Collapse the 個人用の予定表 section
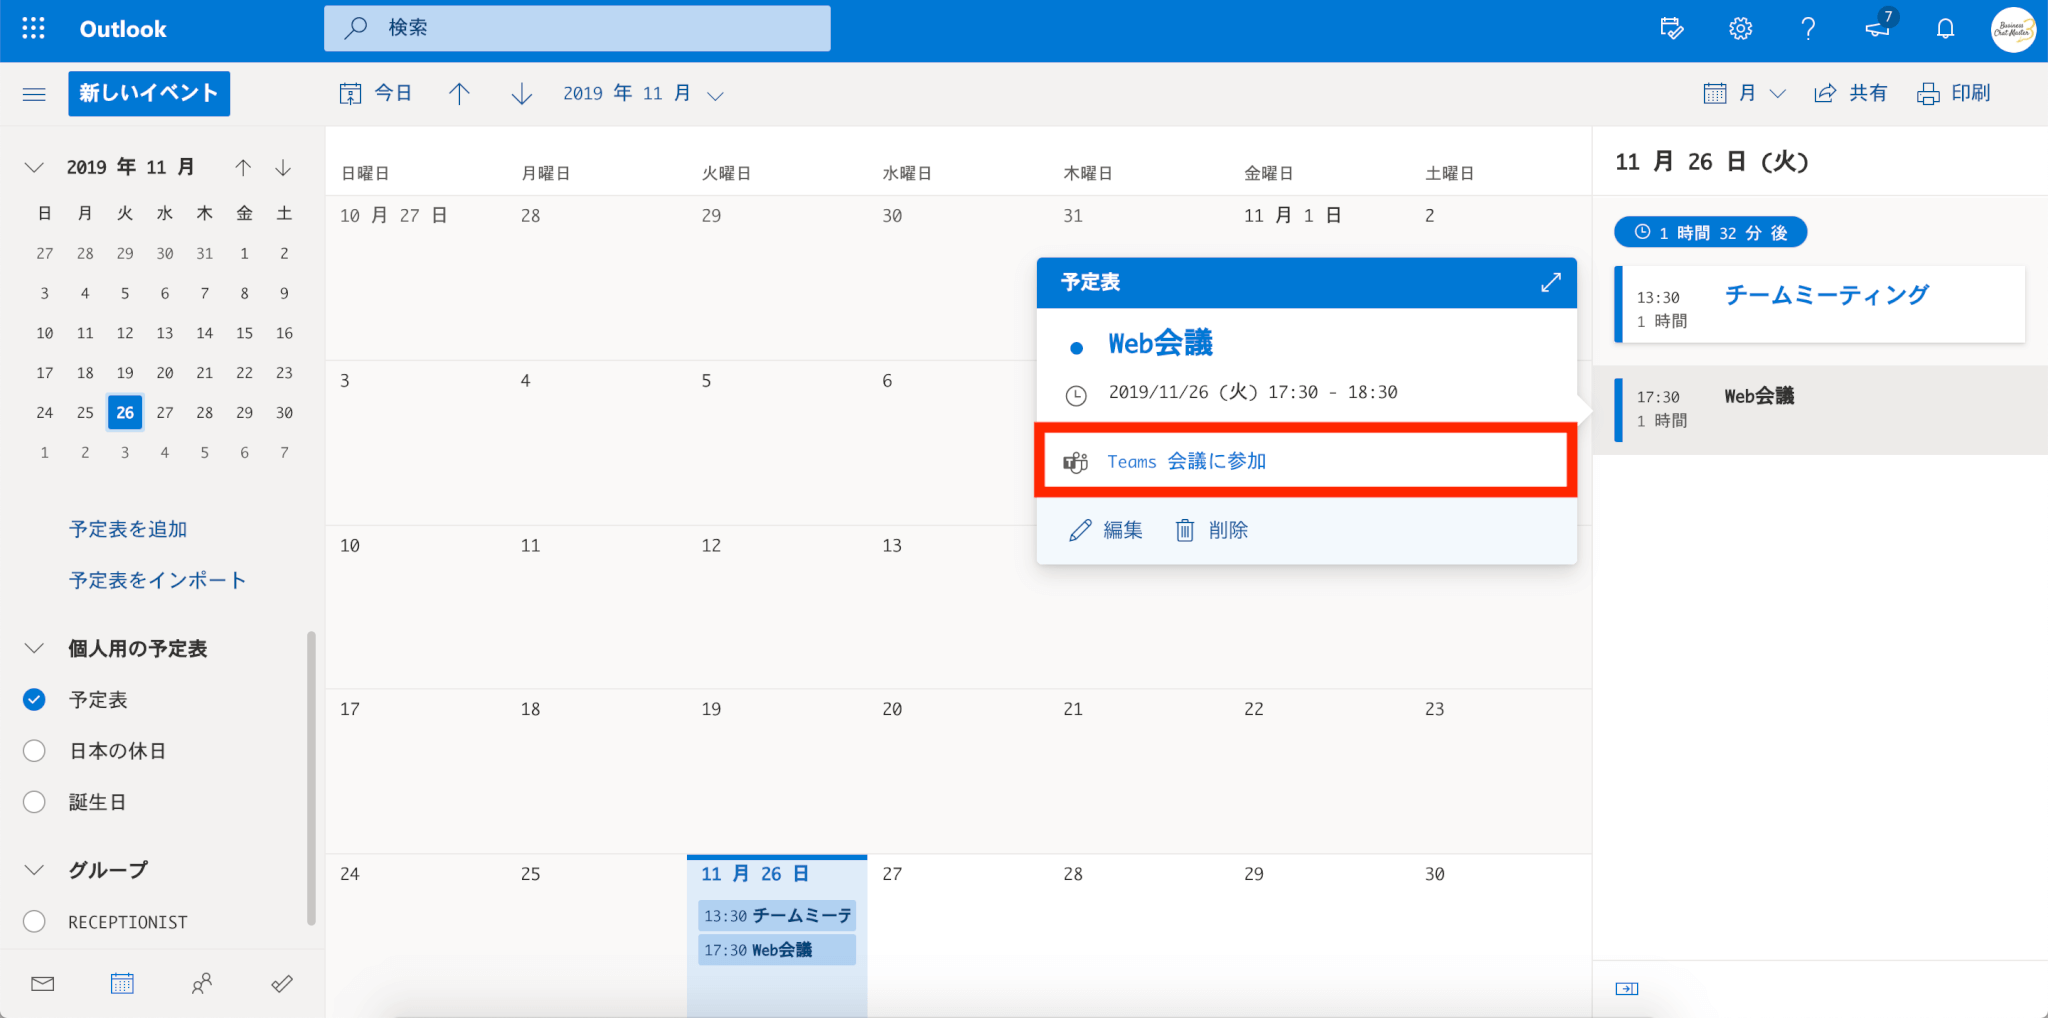The height and width of the screenshot is (1018, 2048). [34, 649]
